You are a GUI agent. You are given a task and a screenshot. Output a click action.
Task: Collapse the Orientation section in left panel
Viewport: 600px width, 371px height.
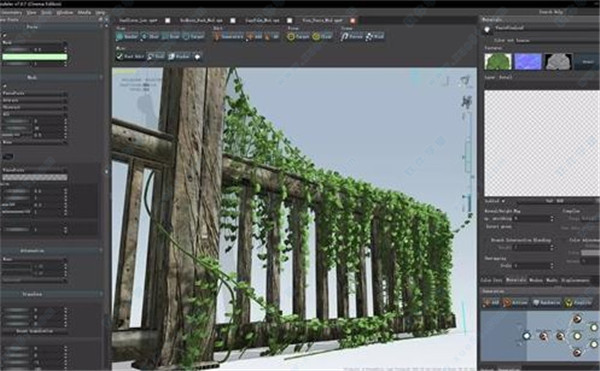(x=51, y=251)
